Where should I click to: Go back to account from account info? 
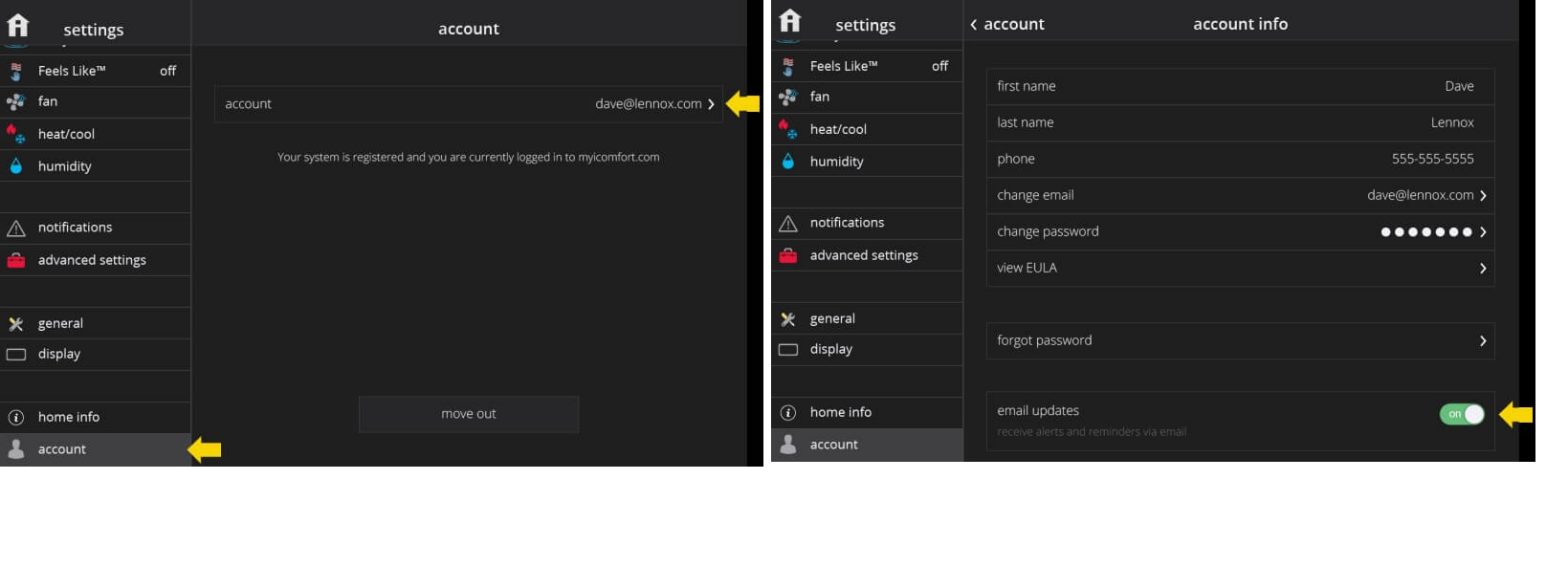pyautogui.click(x=1007, y=24)
